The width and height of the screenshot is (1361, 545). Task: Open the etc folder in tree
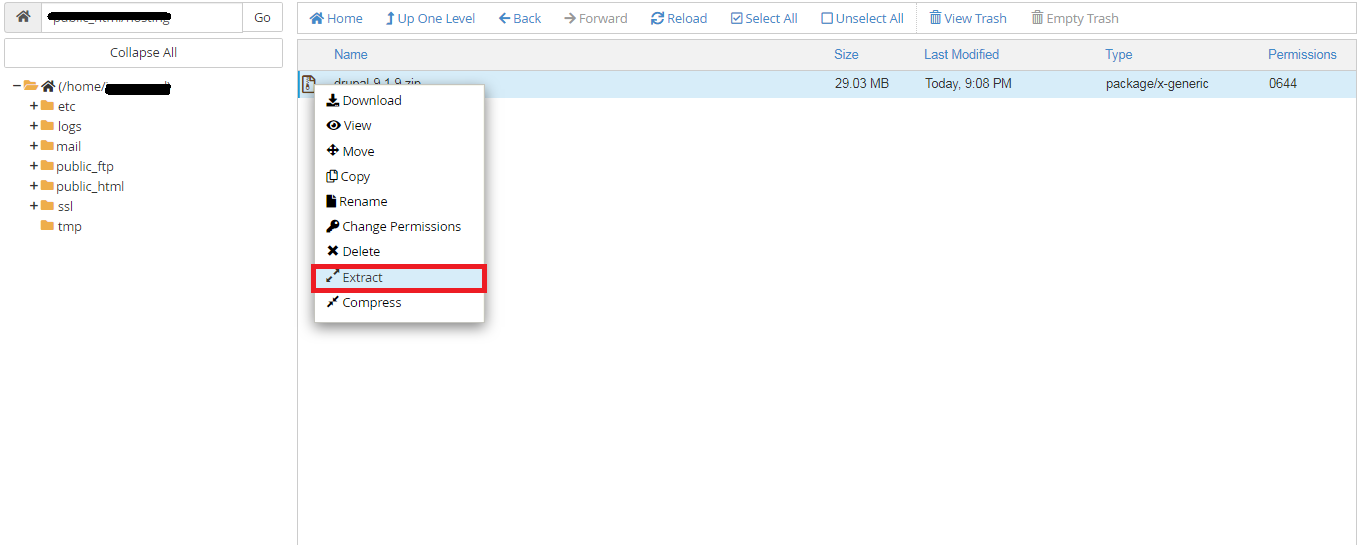[x=58, y=106]
